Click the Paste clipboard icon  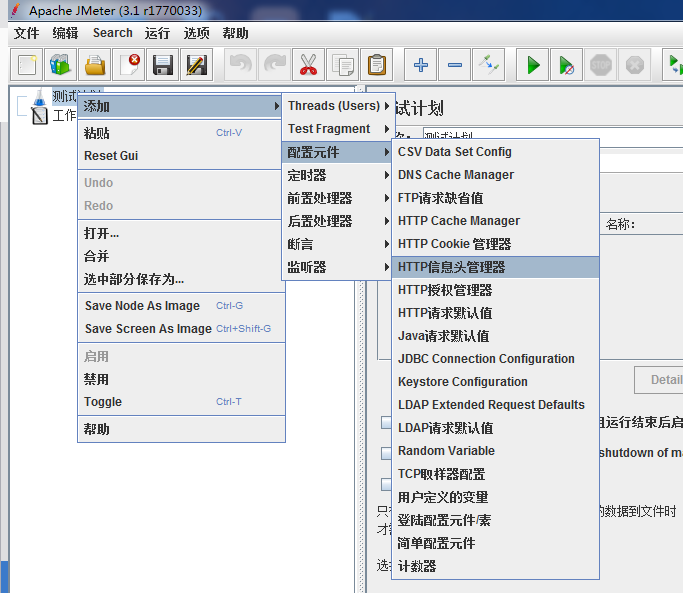[x=376, y=65]
